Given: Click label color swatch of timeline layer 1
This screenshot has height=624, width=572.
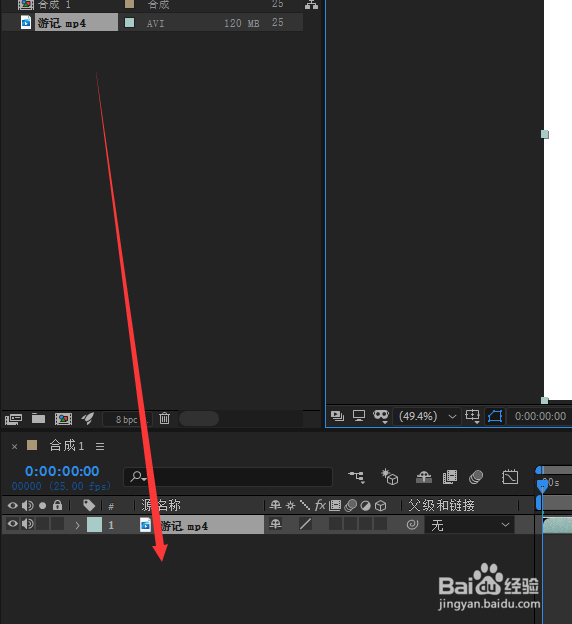Looking at the screenshot, I should click(x=94, y=525).
